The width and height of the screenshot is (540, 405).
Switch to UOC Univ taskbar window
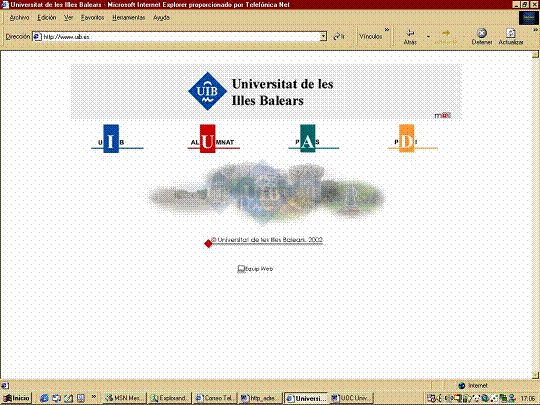point(351,398)
